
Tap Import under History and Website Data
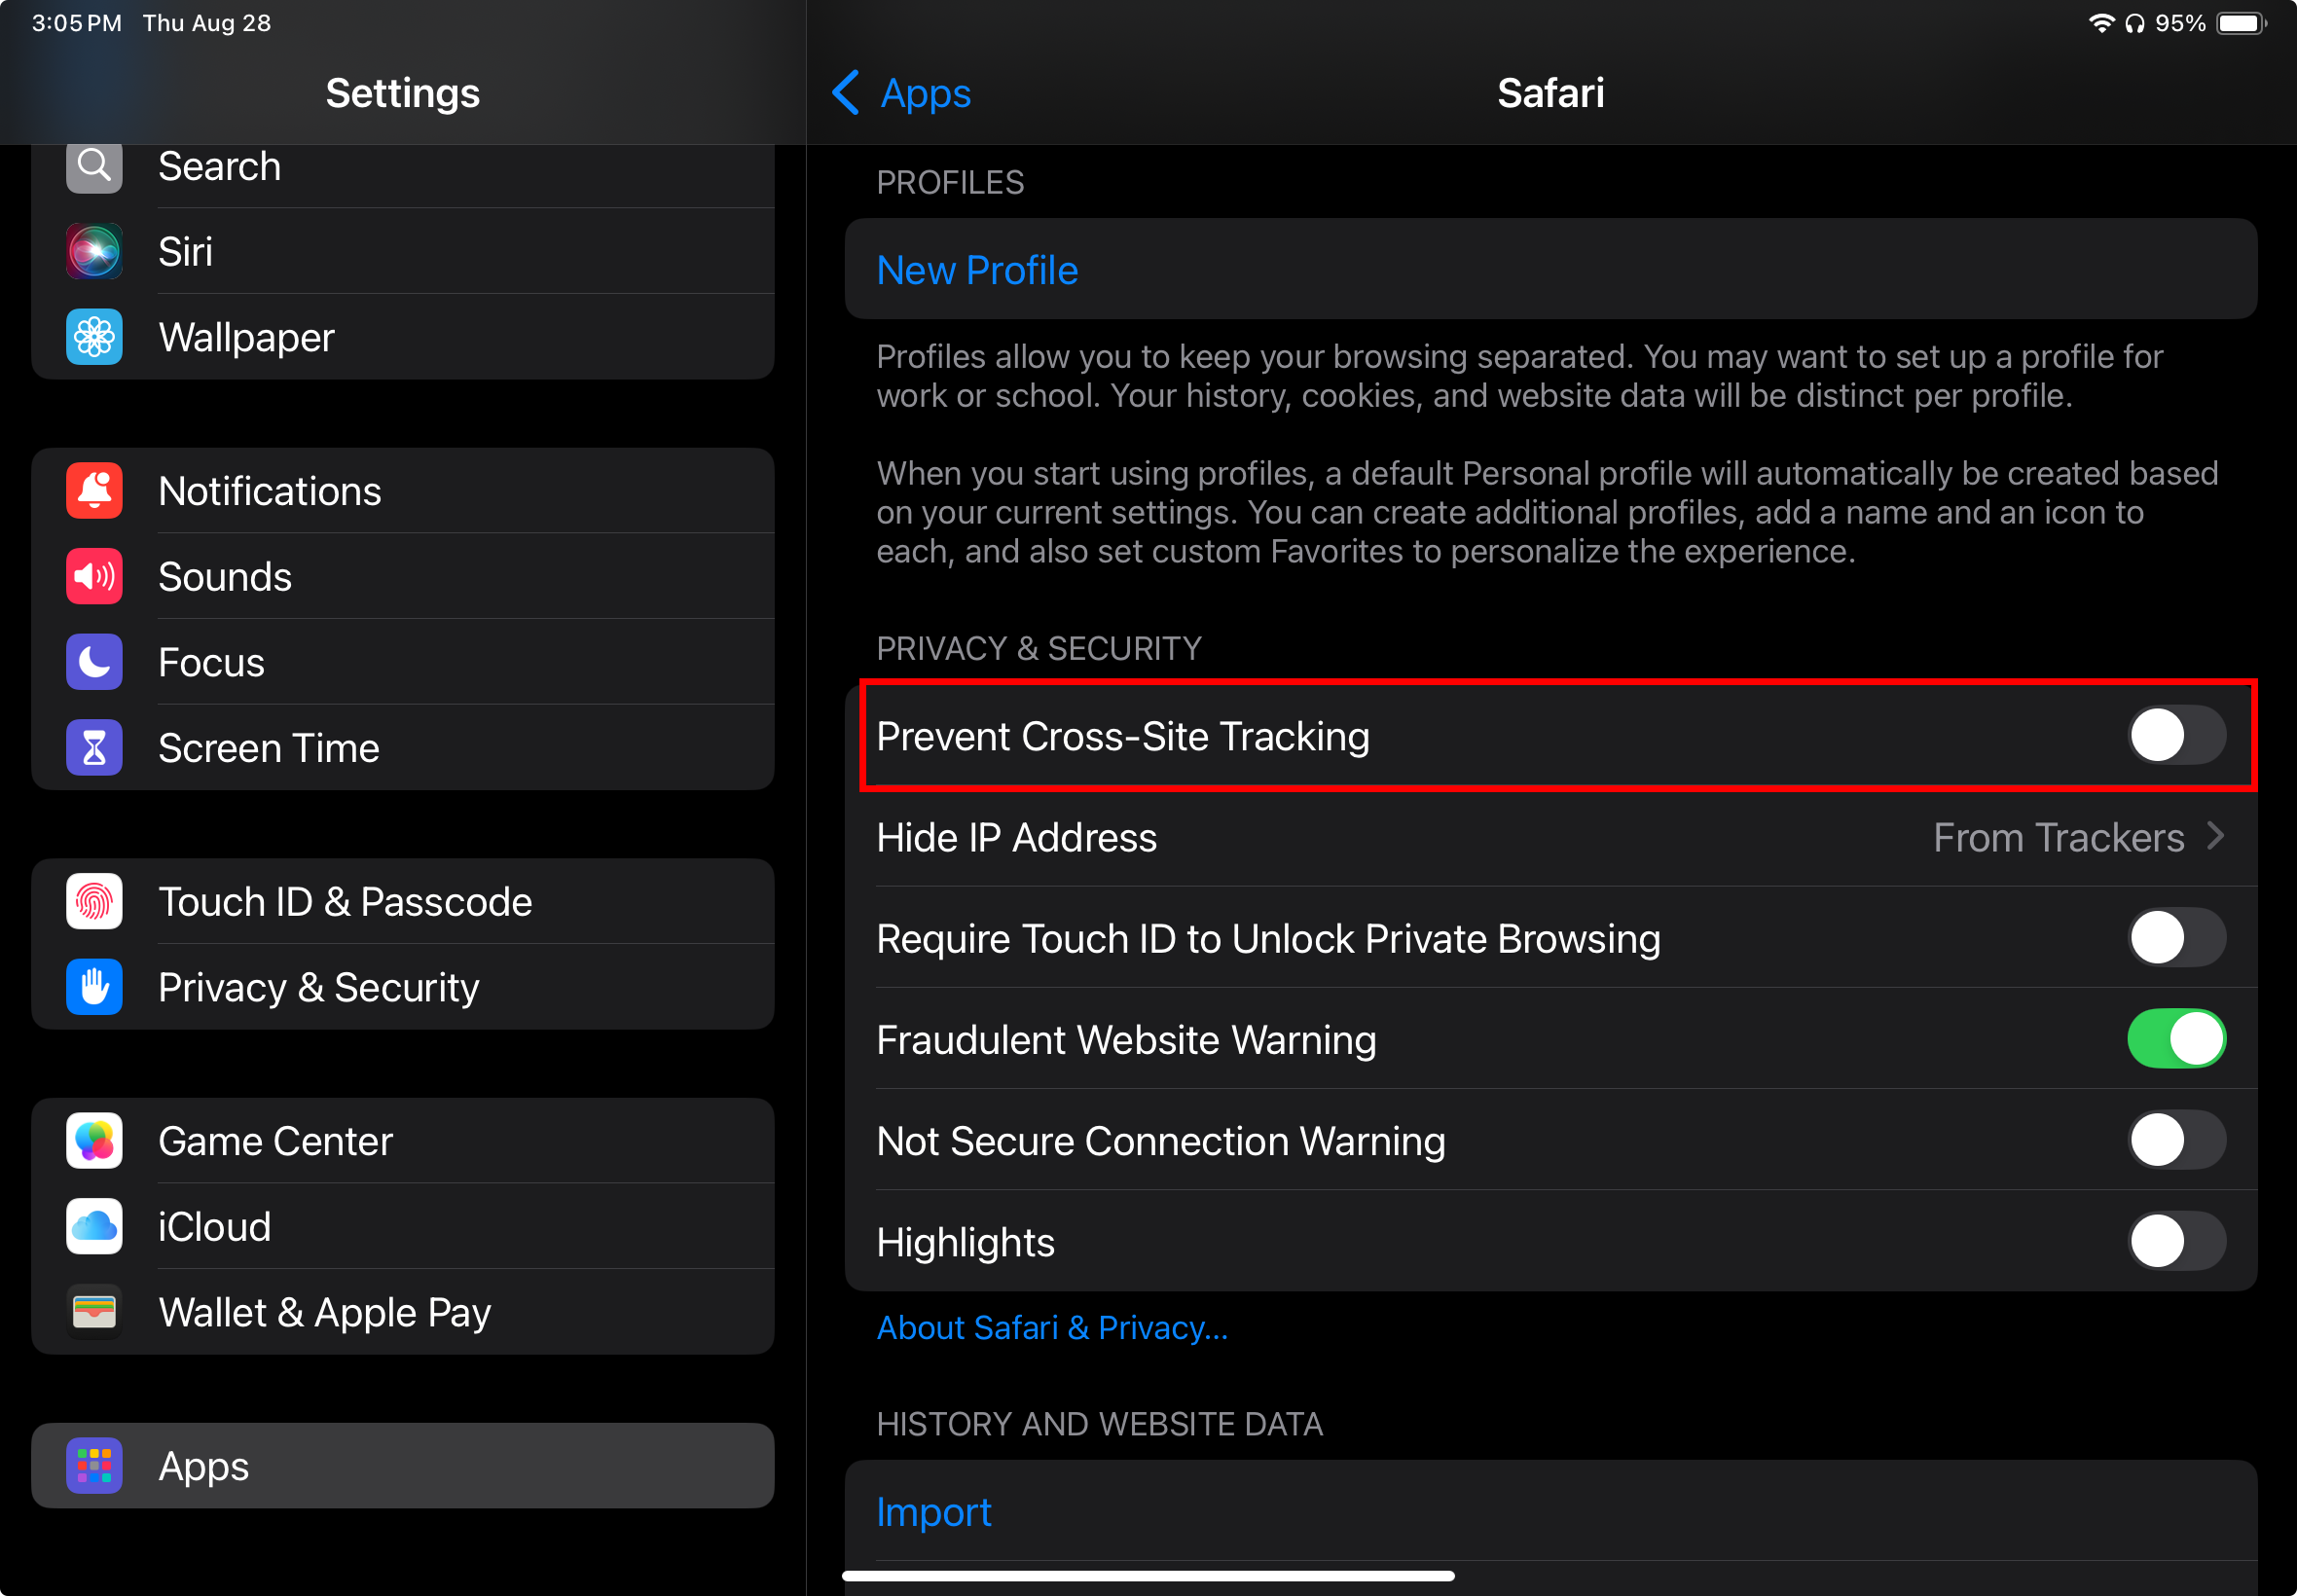click(933, 1512)
